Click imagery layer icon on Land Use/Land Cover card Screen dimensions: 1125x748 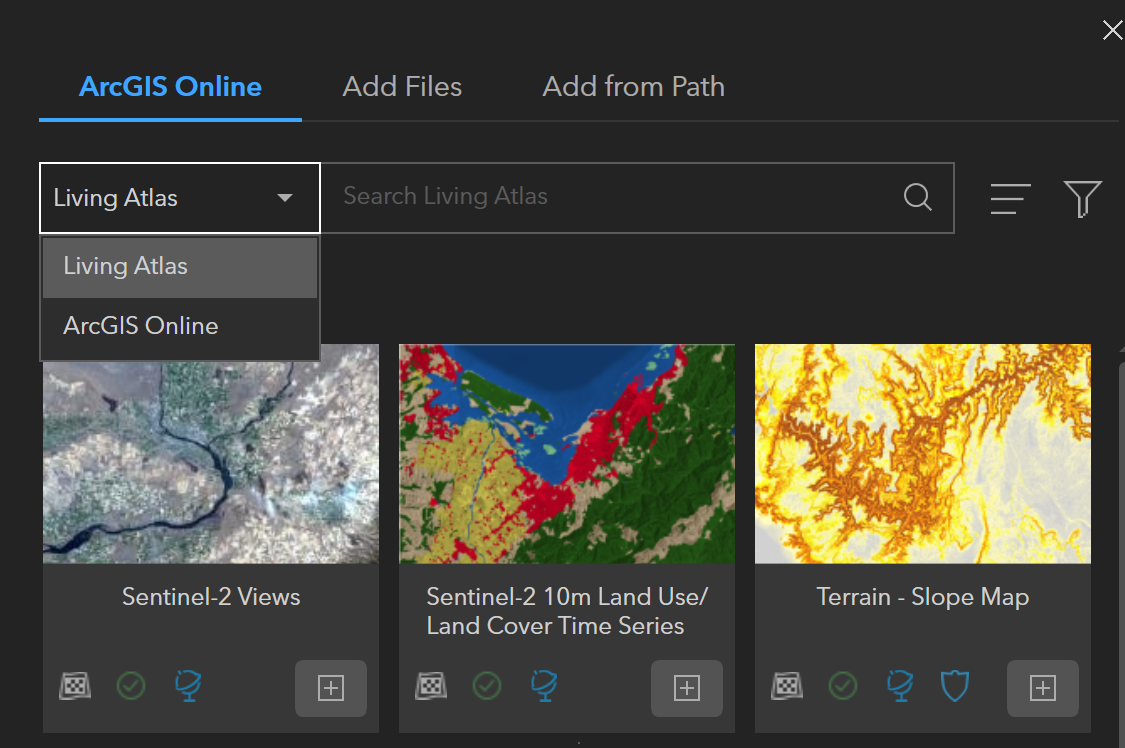(x=430, y=686)
